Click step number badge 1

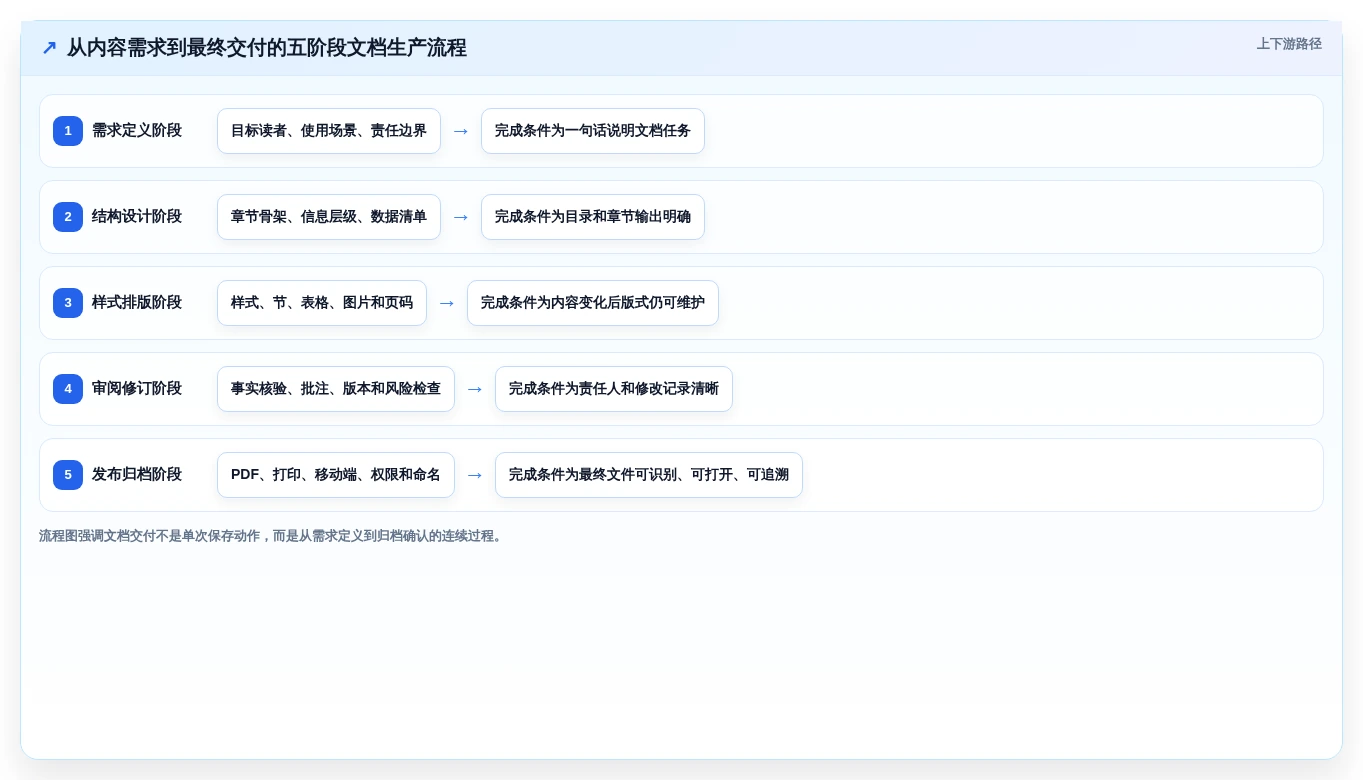coord(68,131)
